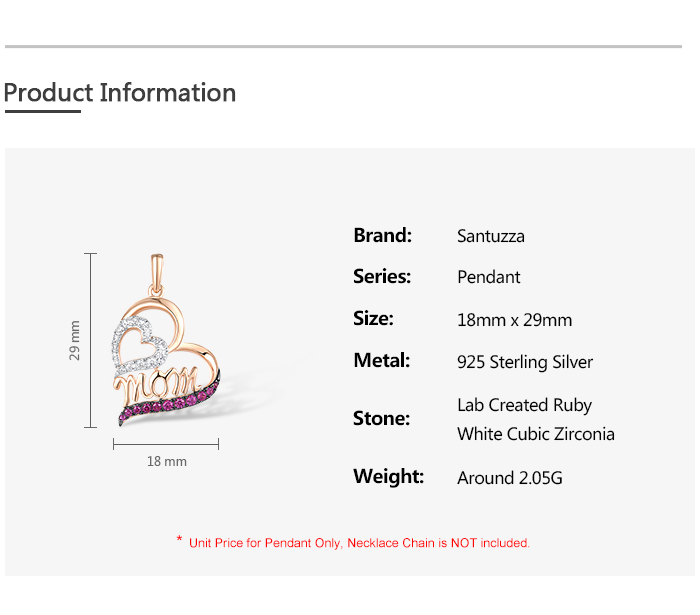Click the White Cubic Zirconia text
Viewport: 700px width, 615px height.
[x=536, y=434]
